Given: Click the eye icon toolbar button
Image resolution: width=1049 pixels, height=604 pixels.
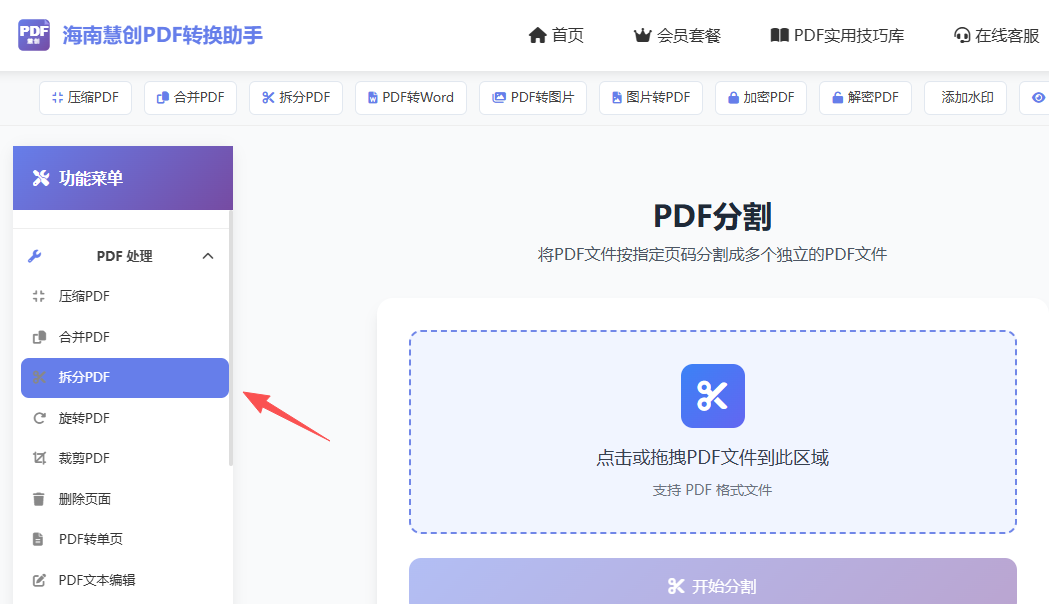Looking at the screenshot, I should tap(1038, 98).
